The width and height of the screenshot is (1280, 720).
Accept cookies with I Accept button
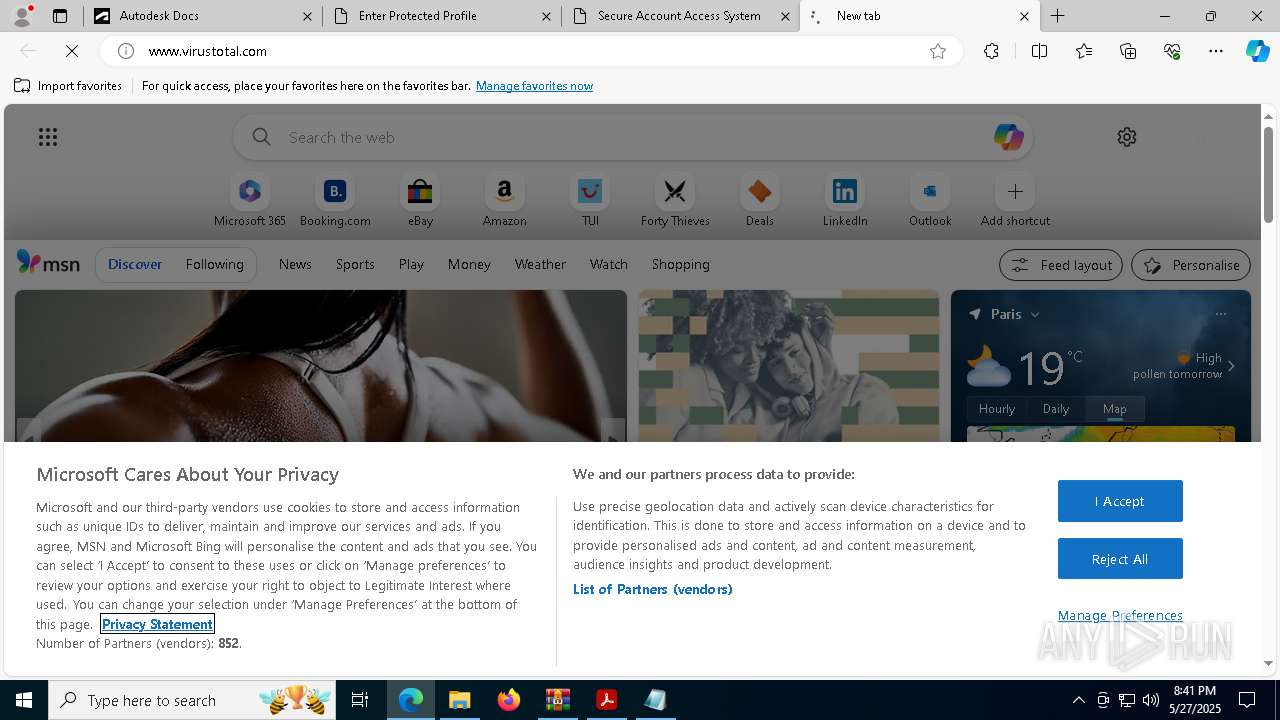pyautogui.click(x=1120, y=501)
